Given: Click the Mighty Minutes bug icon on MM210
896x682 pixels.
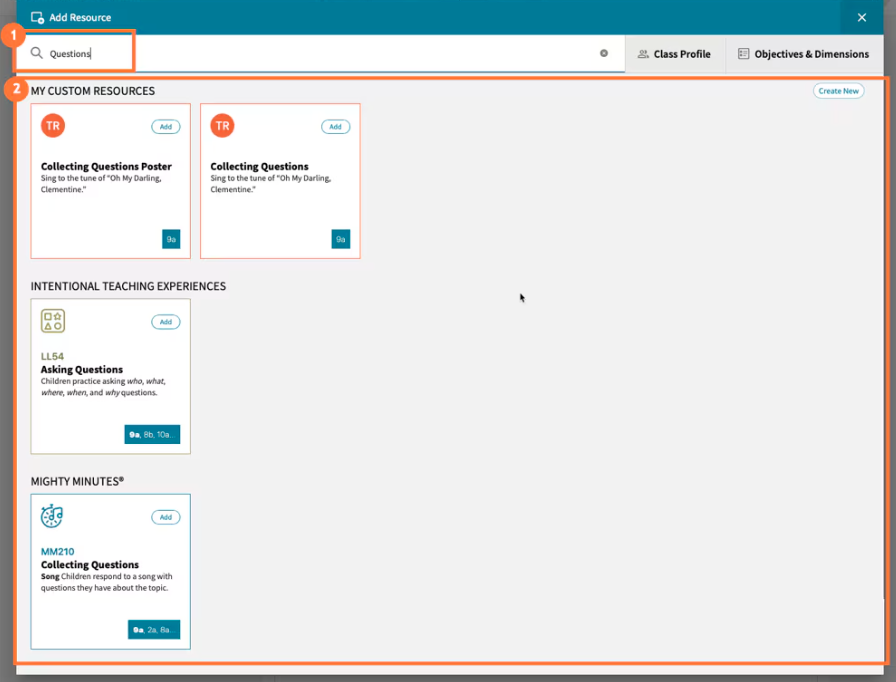Looking at the screenshot, I should 52,516.
